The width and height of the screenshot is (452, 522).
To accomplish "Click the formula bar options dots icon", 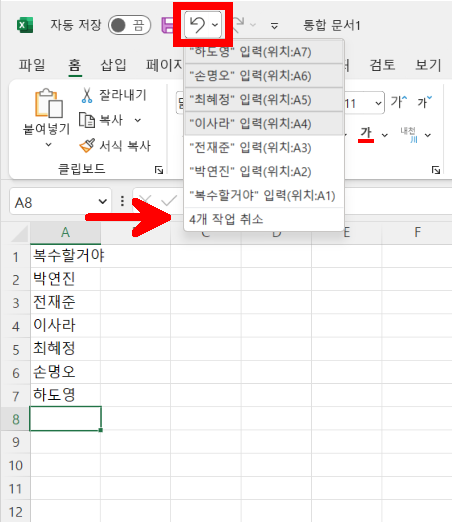I will (x=122, y=201).
